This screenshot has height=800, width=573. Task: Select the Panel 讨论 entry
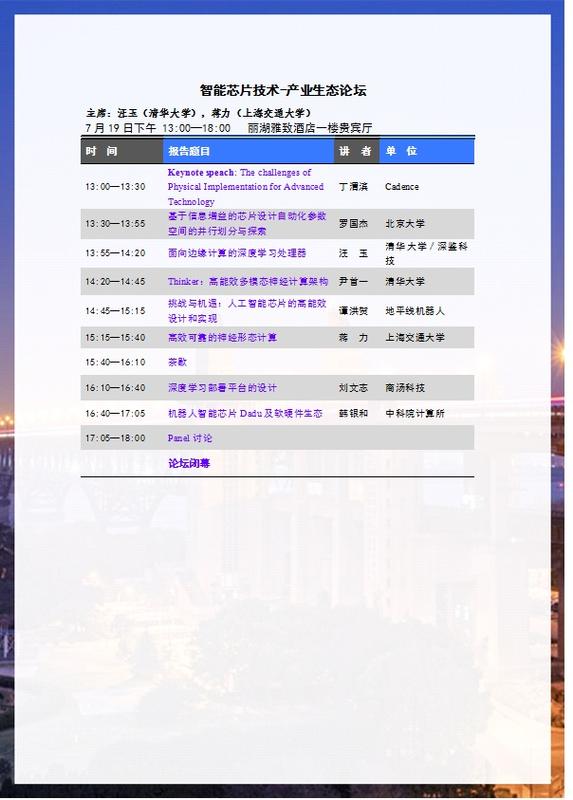coord(190,438)
